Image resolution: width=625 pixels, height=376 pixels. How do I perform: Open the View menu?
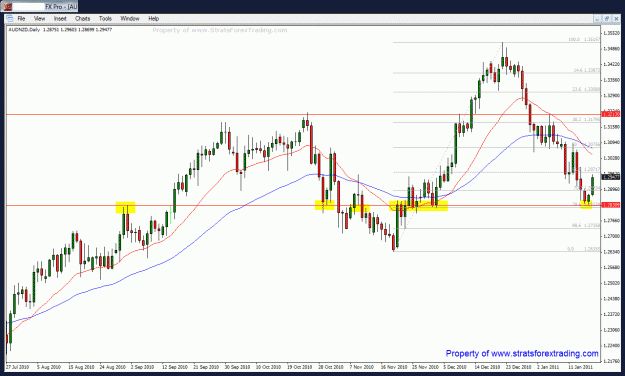[39, 19]
